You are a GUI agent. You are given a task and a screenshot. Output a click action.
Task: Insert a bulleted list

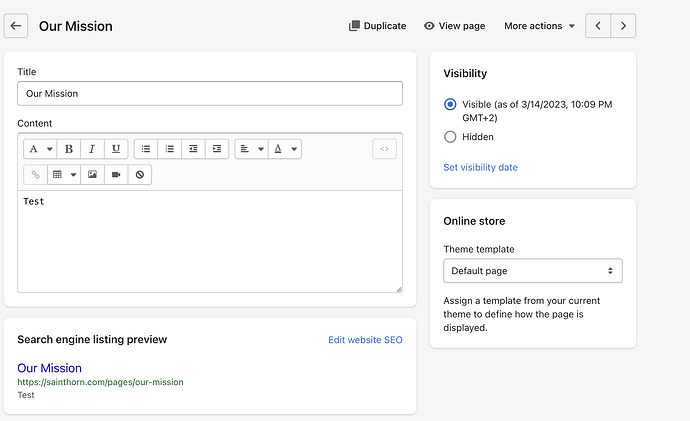pos(146,149)
